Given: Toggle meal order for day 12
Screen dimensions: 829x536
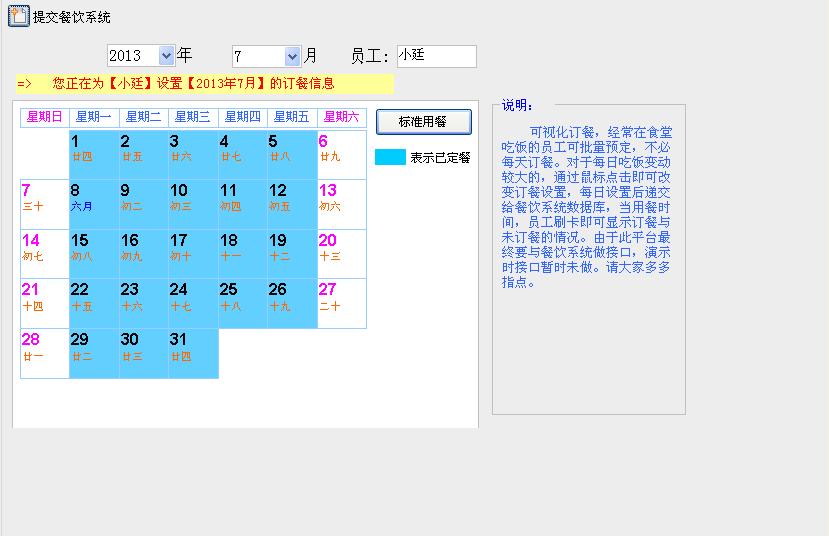Looking at the screenshot, I should [292, 205].
